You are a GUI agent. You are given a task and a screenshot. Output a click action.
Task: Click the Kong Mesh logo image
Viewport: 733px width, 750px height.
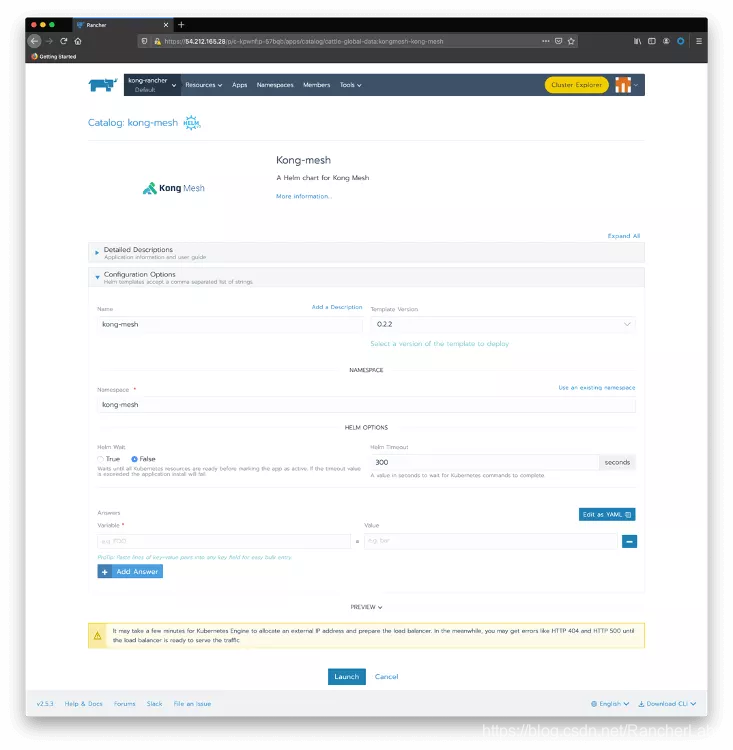tap(174, 188)
